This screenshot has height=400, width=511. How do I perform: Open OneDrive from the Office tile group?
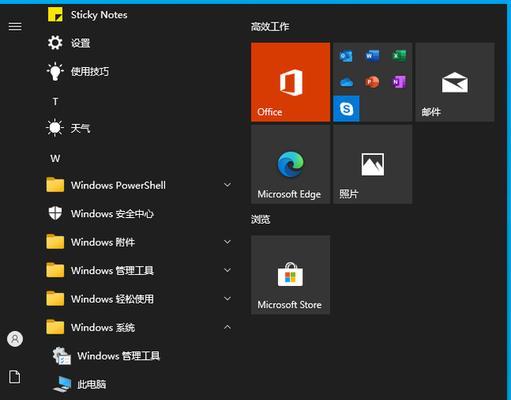tap(346, 82)
